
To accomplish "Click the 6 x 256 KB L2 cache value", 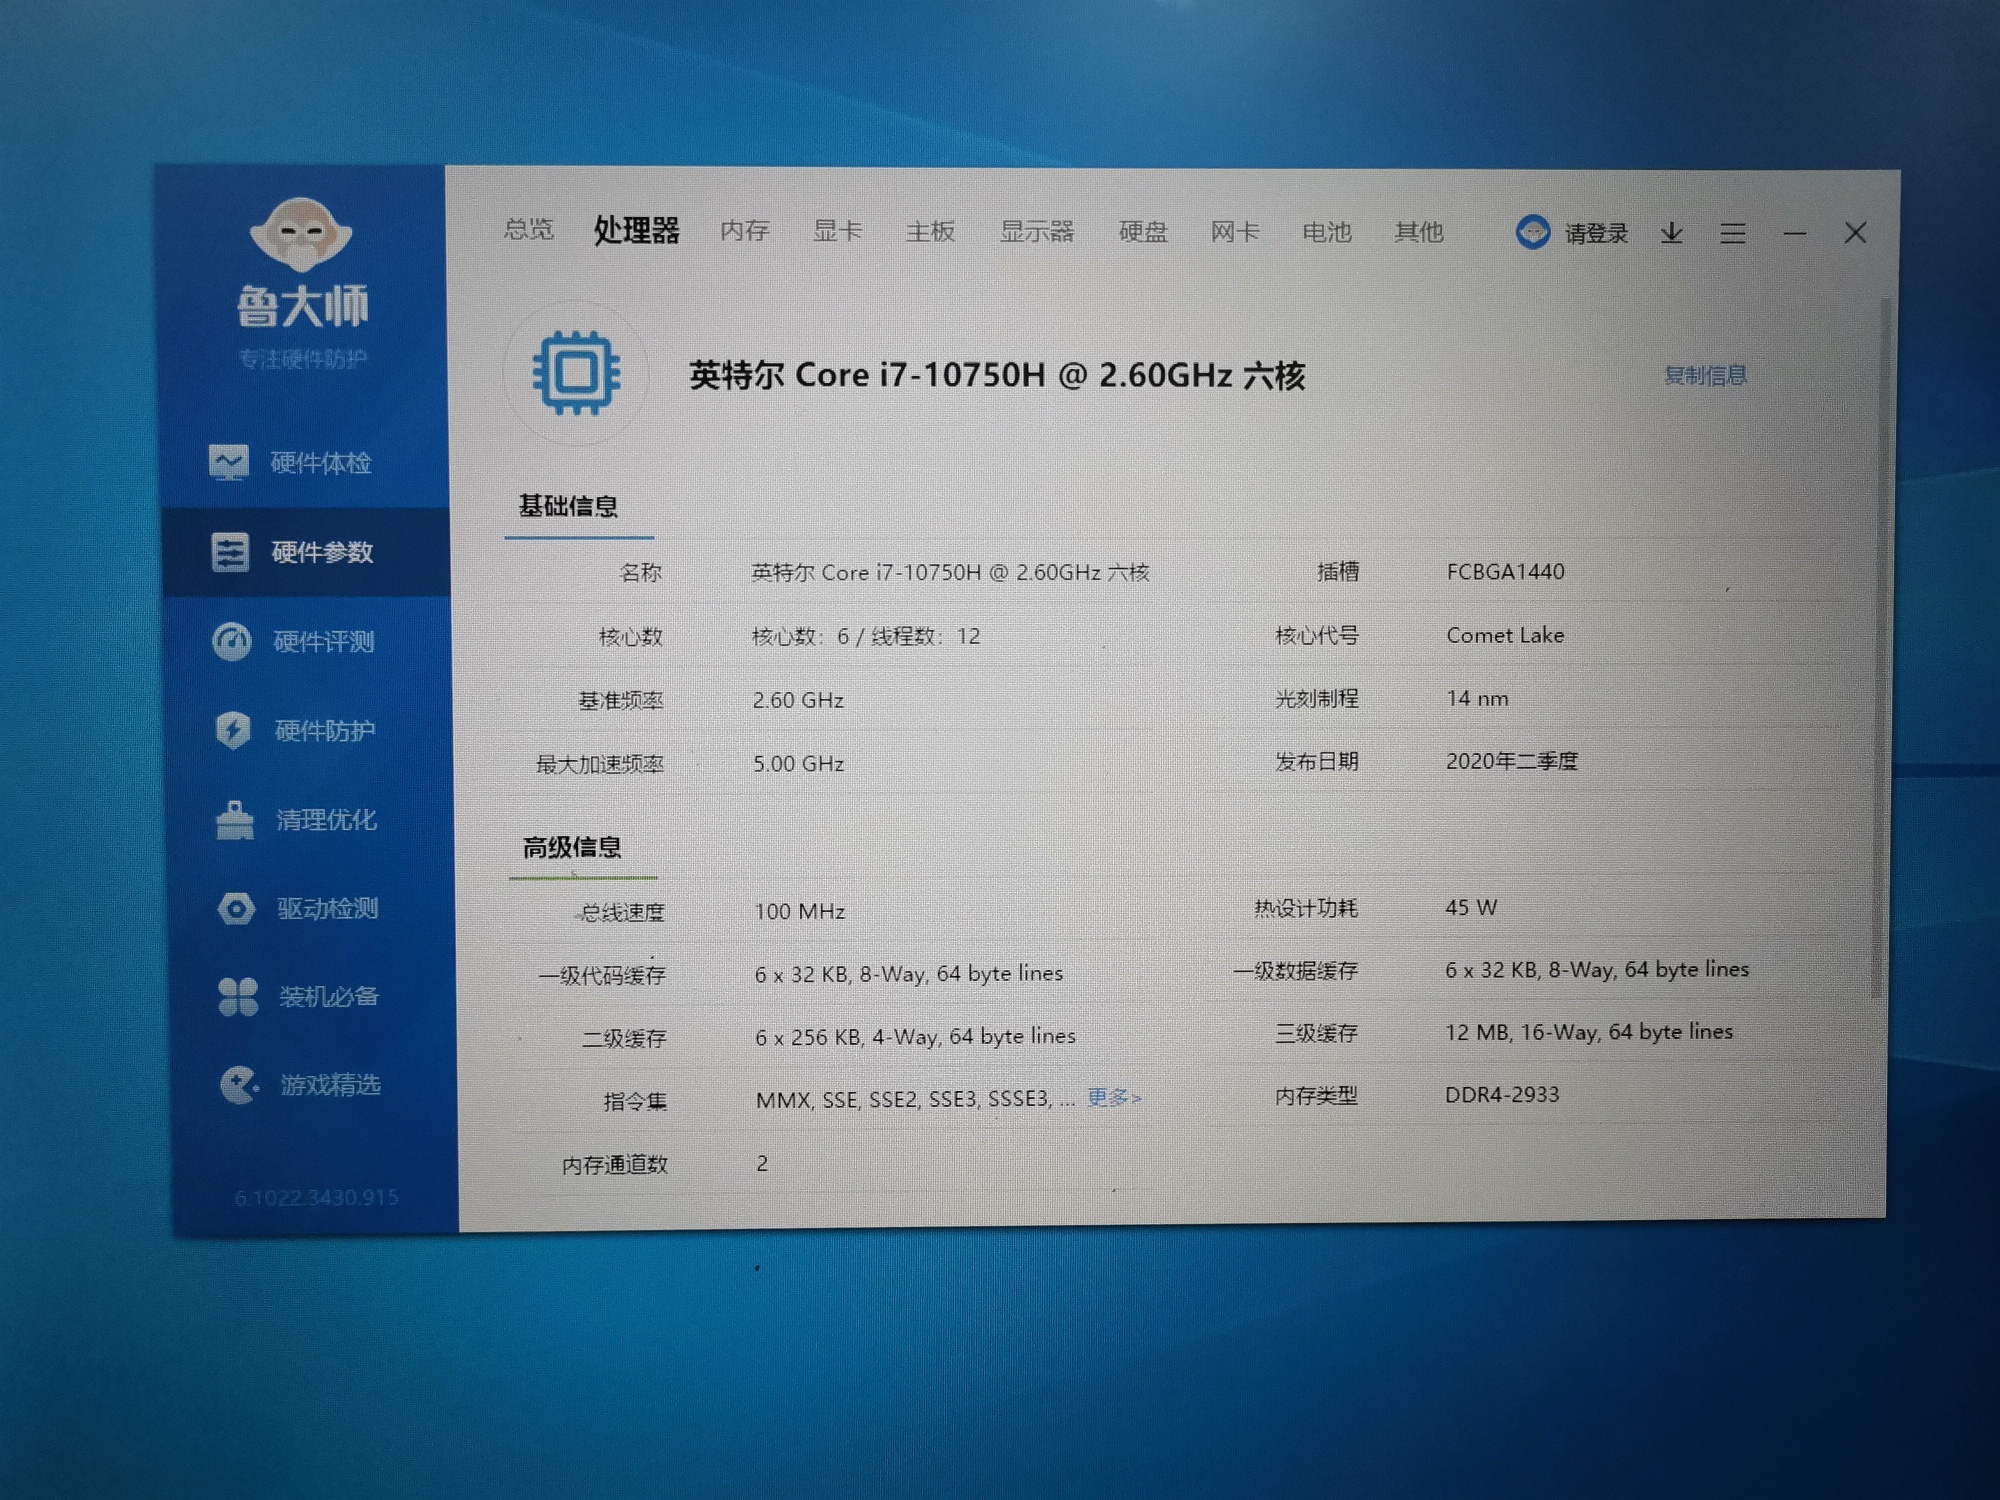I will click(x=915, y=1037).
